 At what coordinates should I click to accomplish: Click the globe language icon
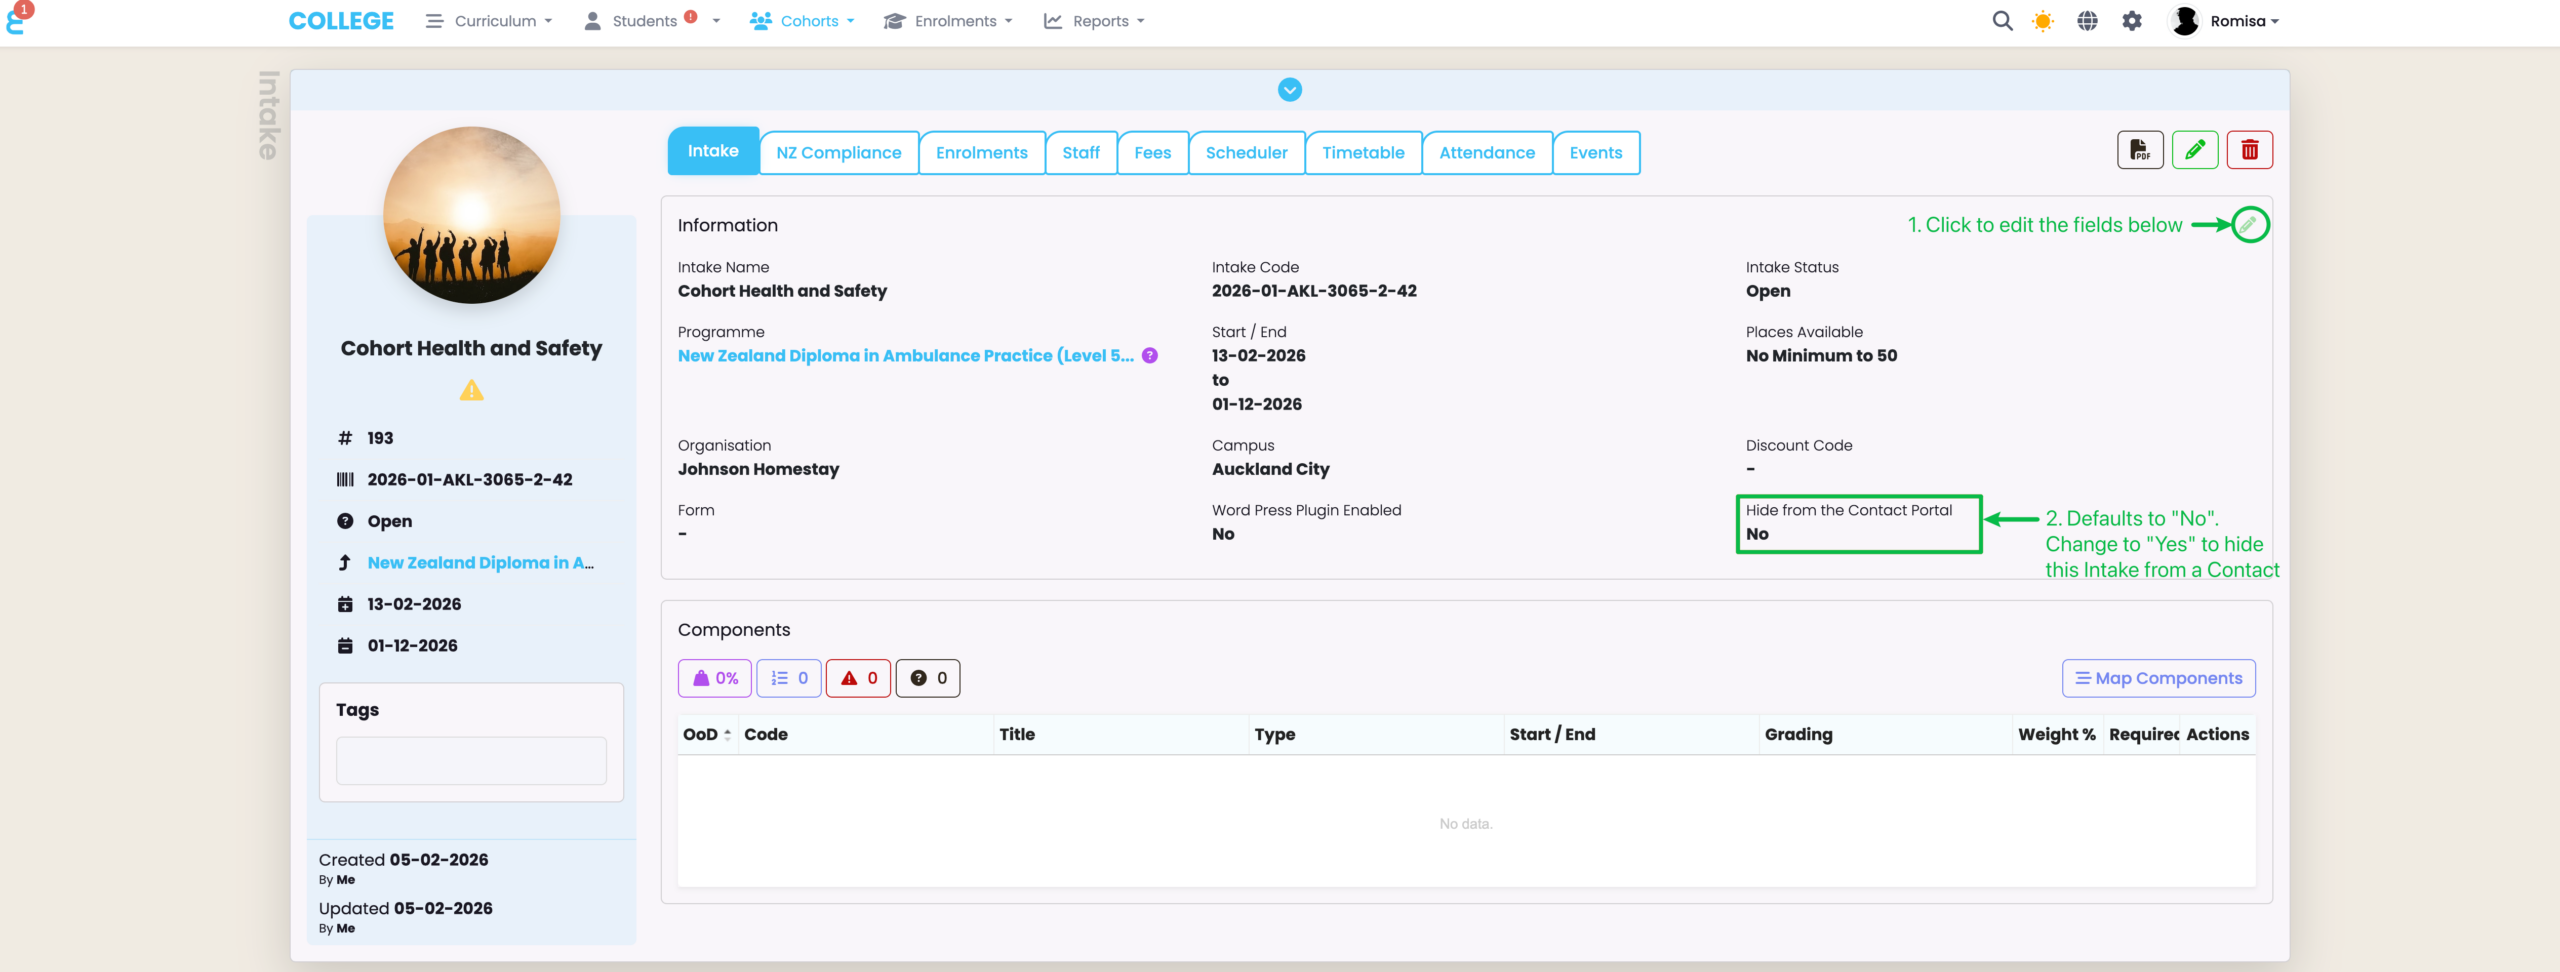pyautogui.click(x=2087, y=21)
